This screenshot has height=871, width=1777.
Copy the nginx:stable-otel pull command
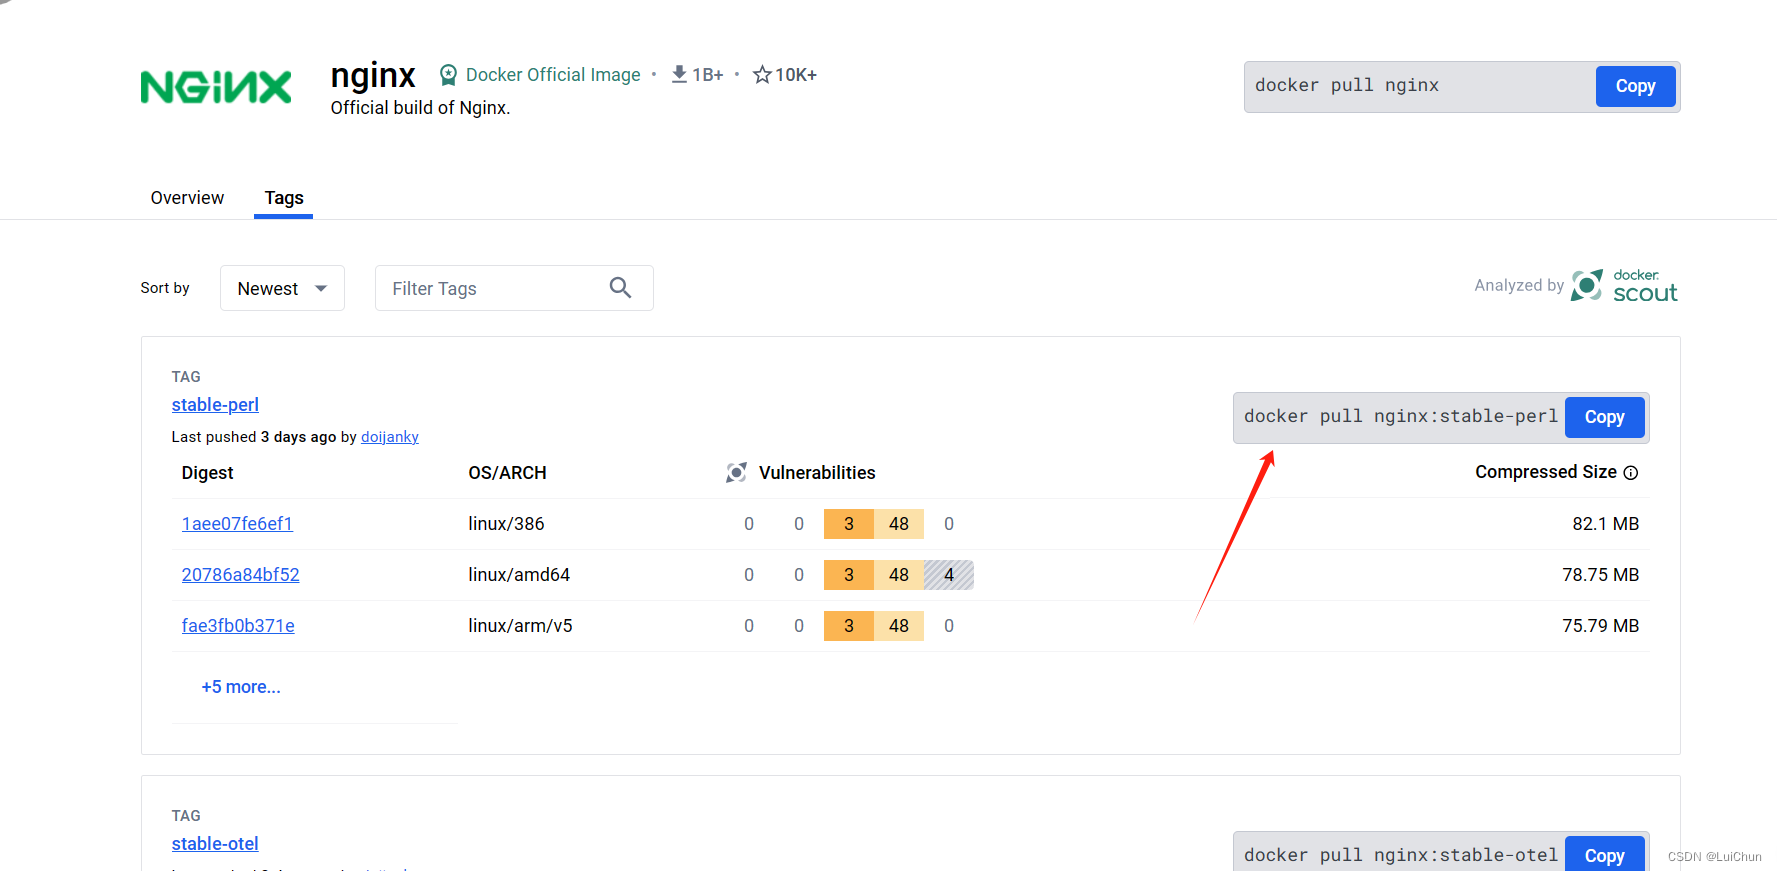coord(1604,854)
